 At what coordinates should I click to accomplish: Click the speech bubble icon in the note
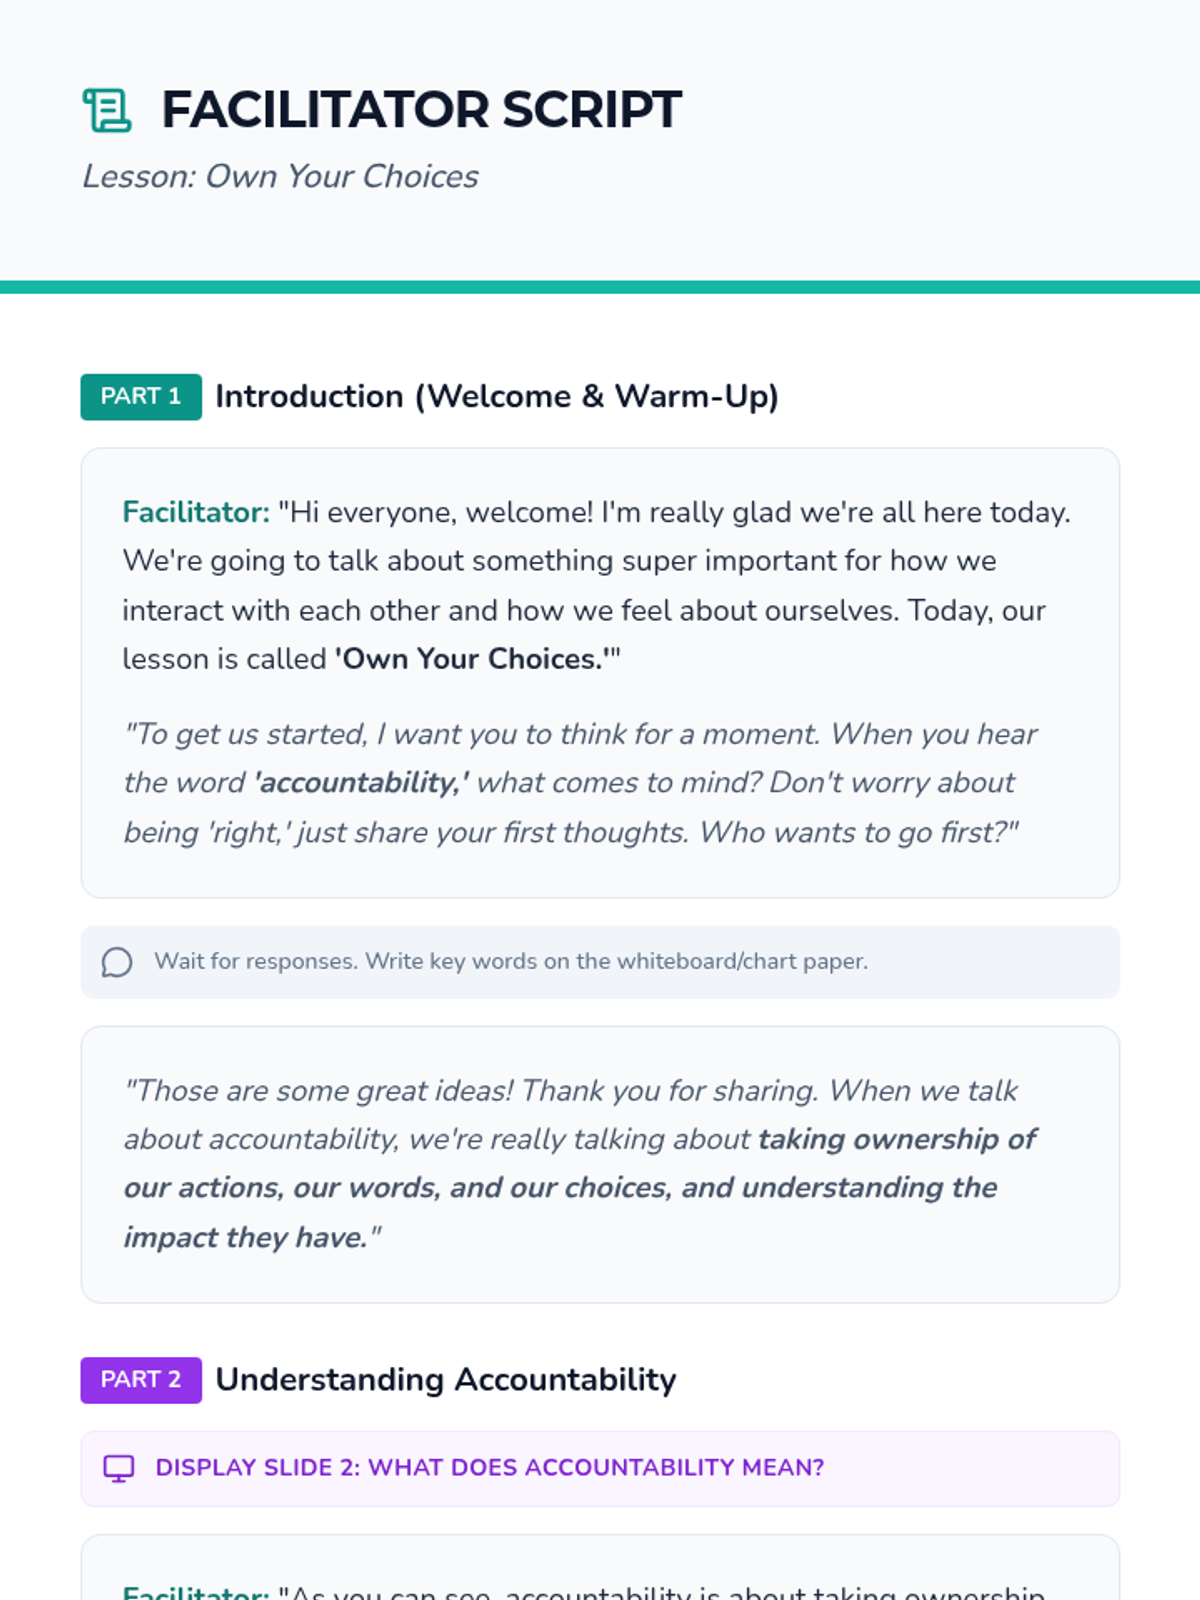click(117, 962)
